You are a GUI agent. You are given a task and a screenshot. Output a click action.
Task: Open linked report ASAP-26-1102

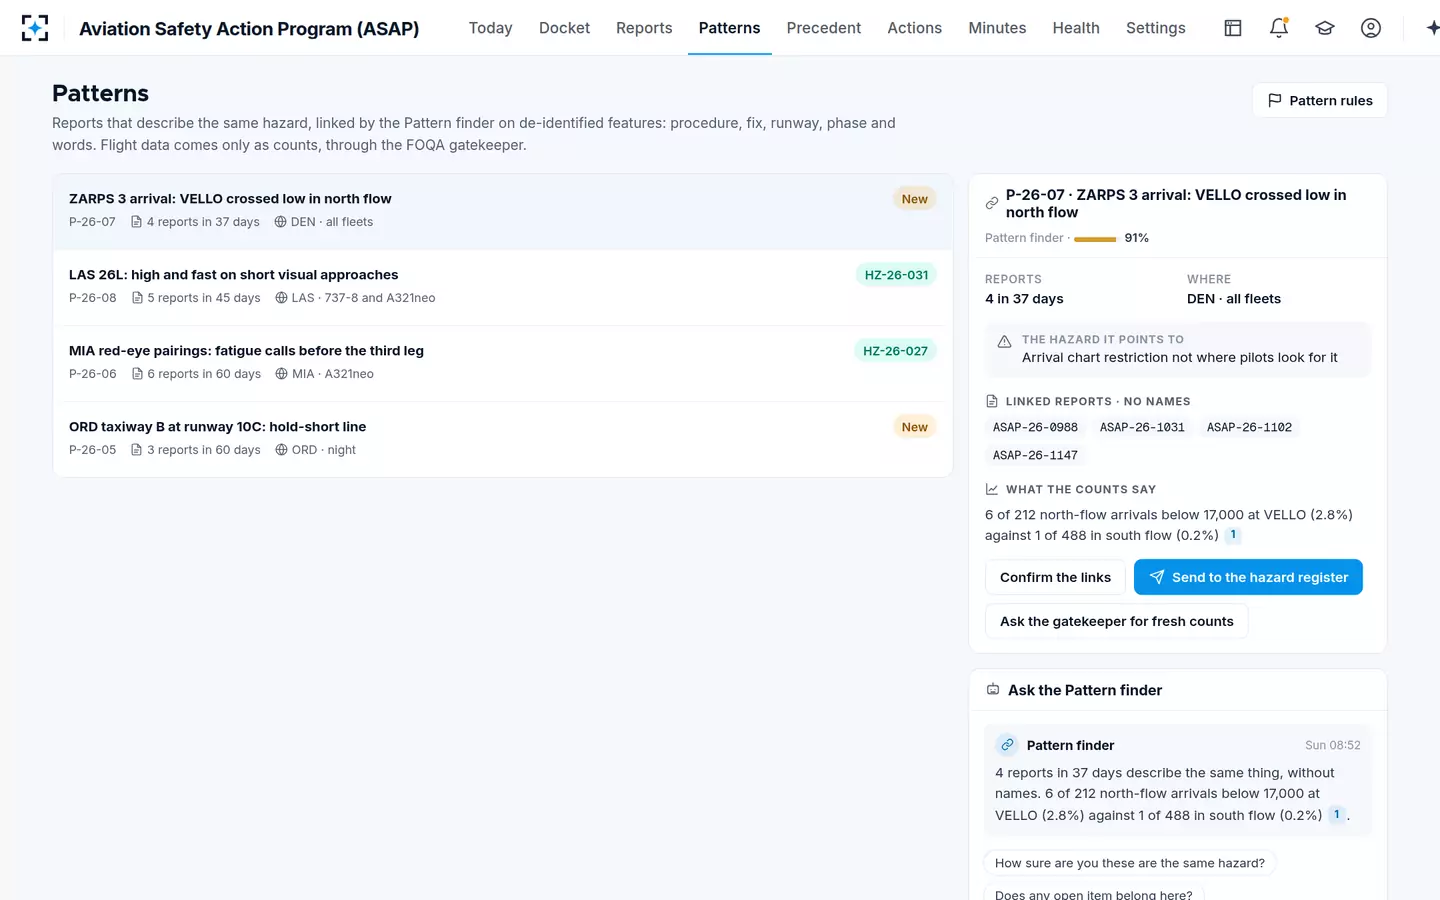coord(1249,427)
